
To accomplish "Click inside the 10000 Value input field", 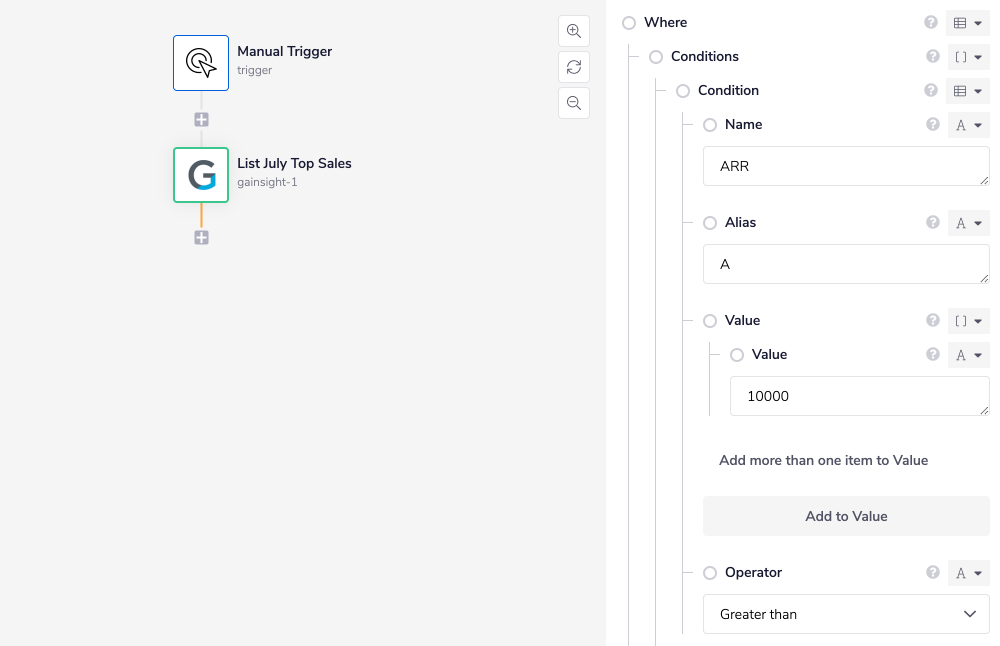I will pyautogui.click(x=858, y=396).
